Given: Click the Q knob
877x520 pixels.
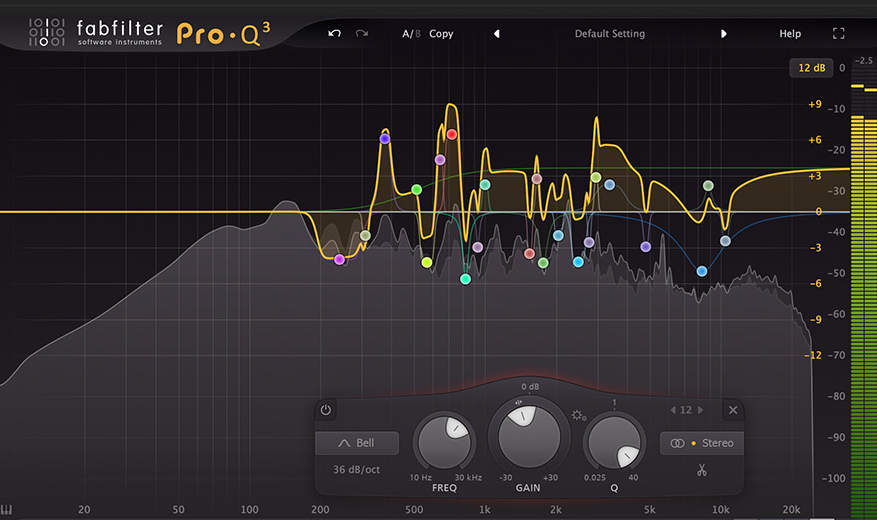Looking at the screenshot, I should (x=614, y=443).
